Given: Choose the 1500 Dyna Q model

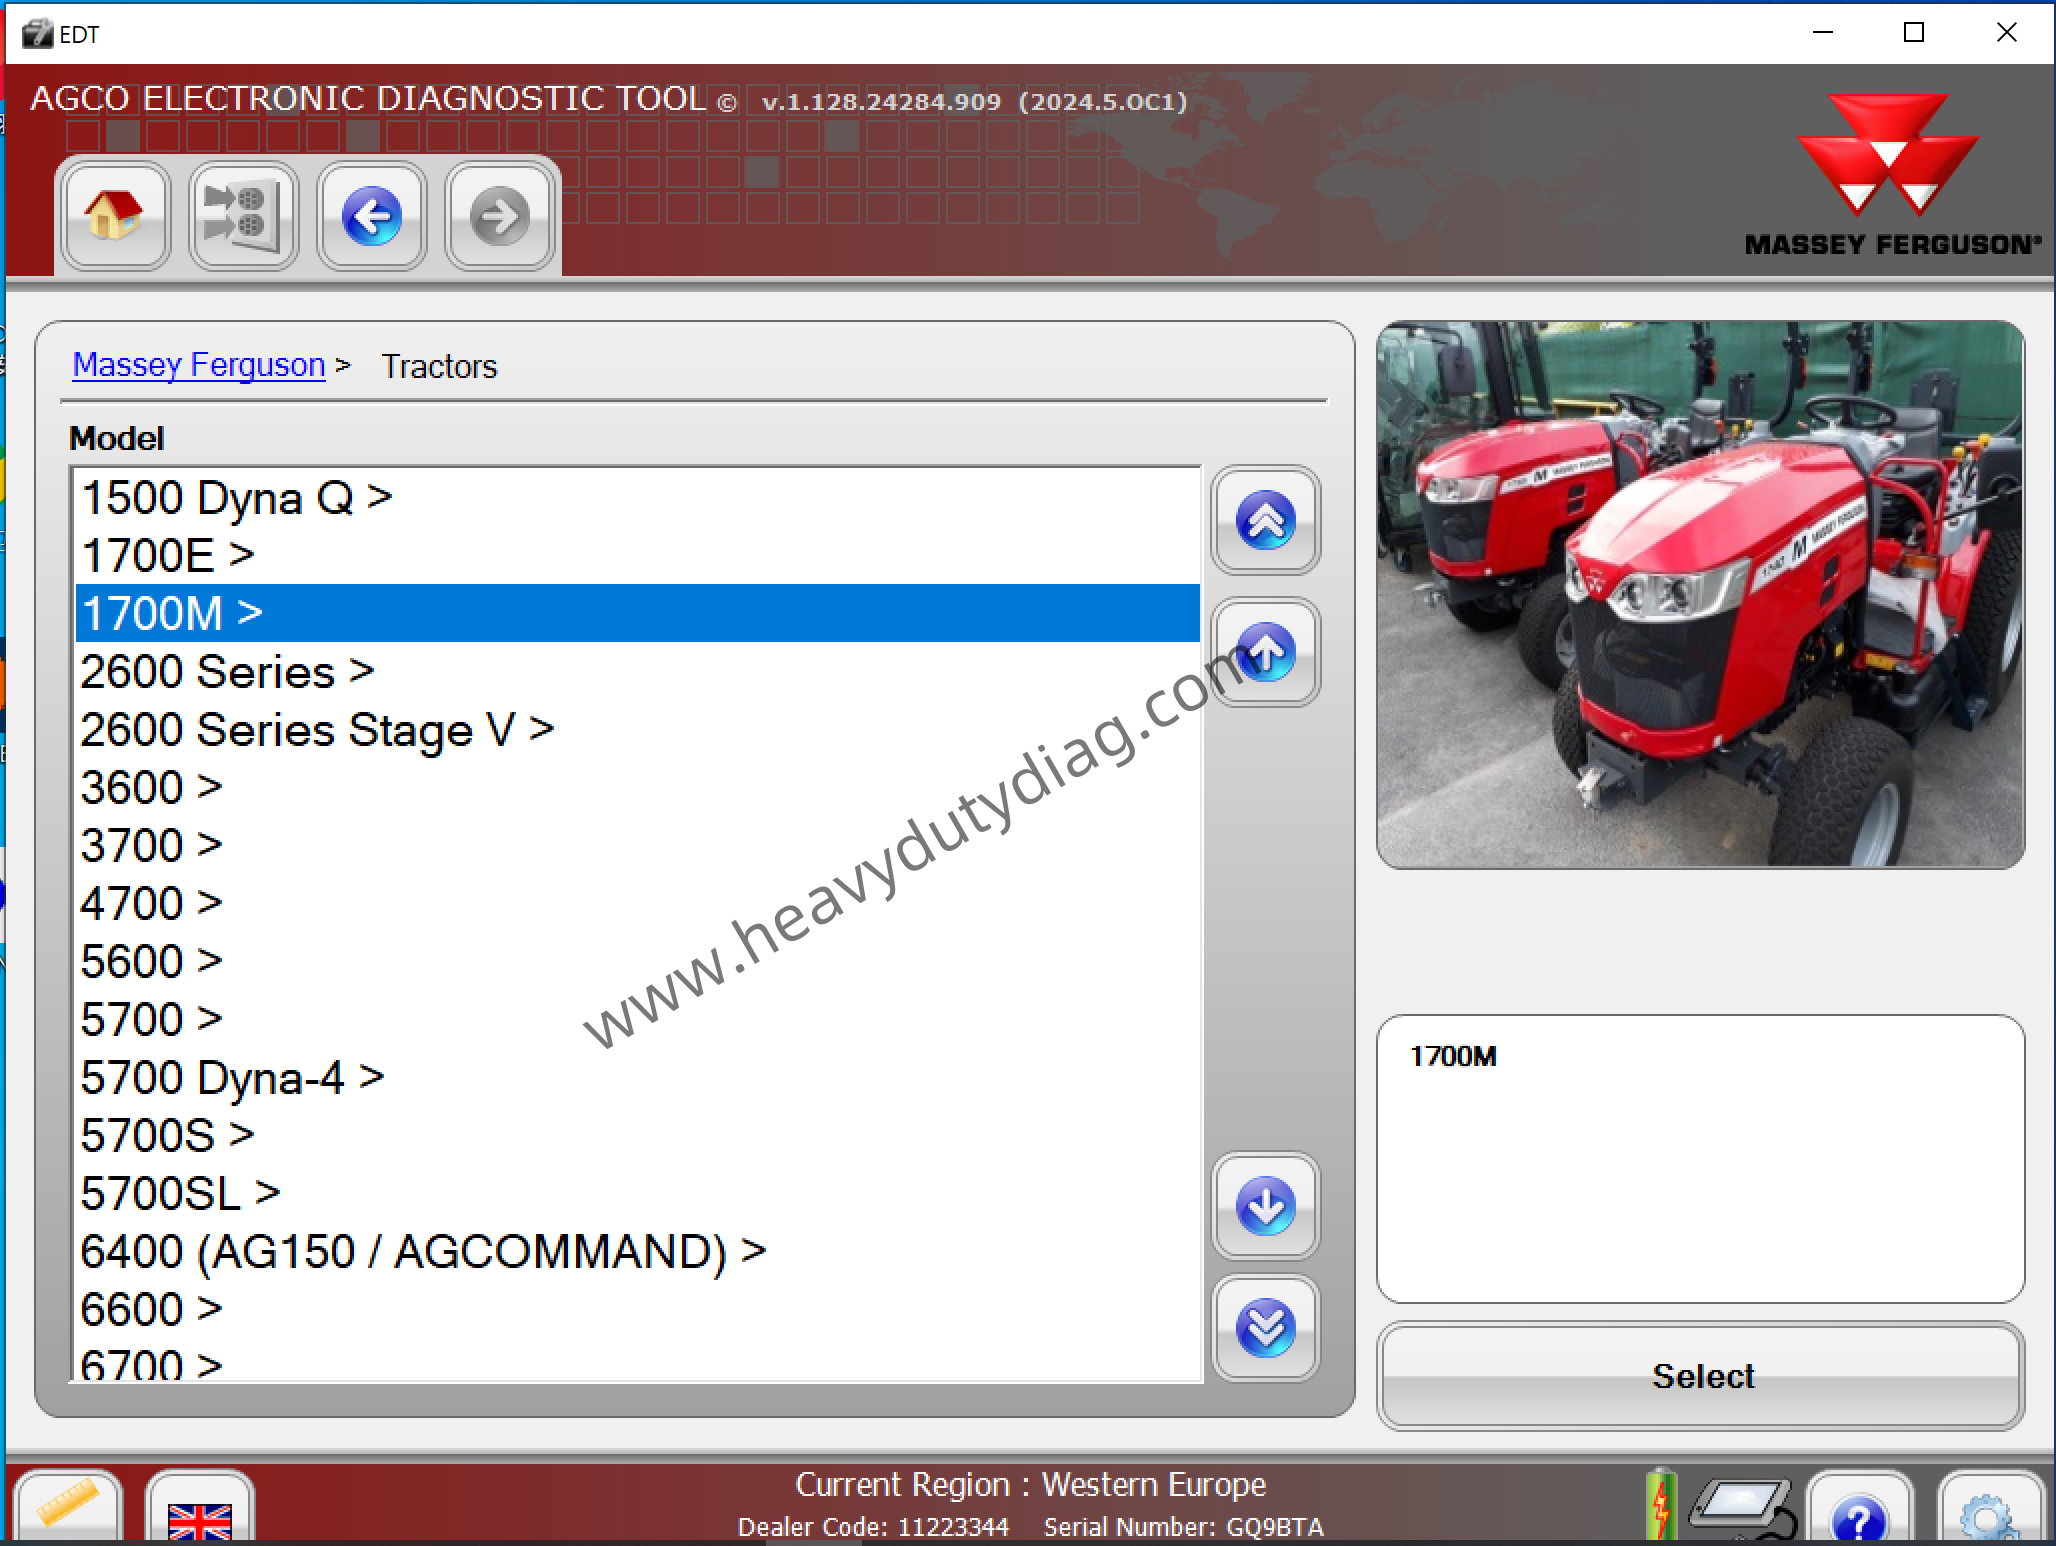Looking at the screenshot, I should [638, 497].
